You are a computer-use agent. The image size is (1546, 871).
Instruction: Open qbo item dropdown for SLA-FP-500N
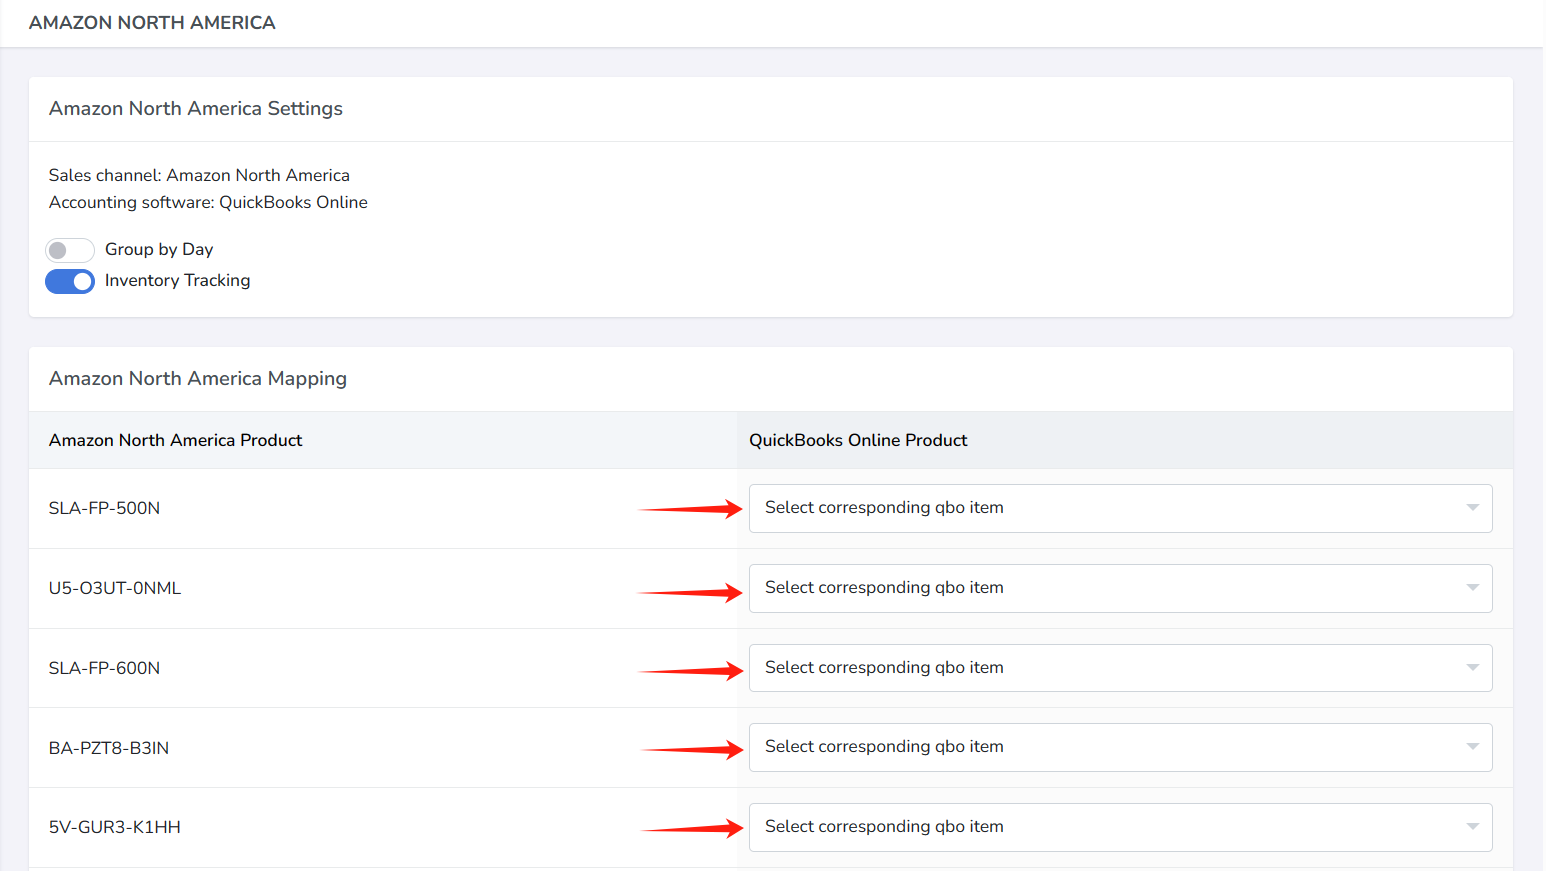(1120, 508)
